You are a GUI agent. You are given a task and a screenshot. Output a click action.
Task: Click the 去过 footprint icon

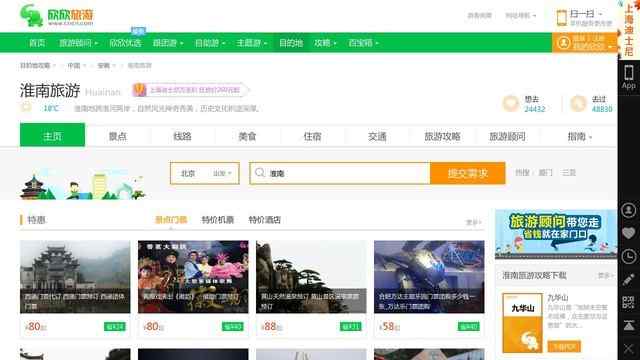(578, 104)
